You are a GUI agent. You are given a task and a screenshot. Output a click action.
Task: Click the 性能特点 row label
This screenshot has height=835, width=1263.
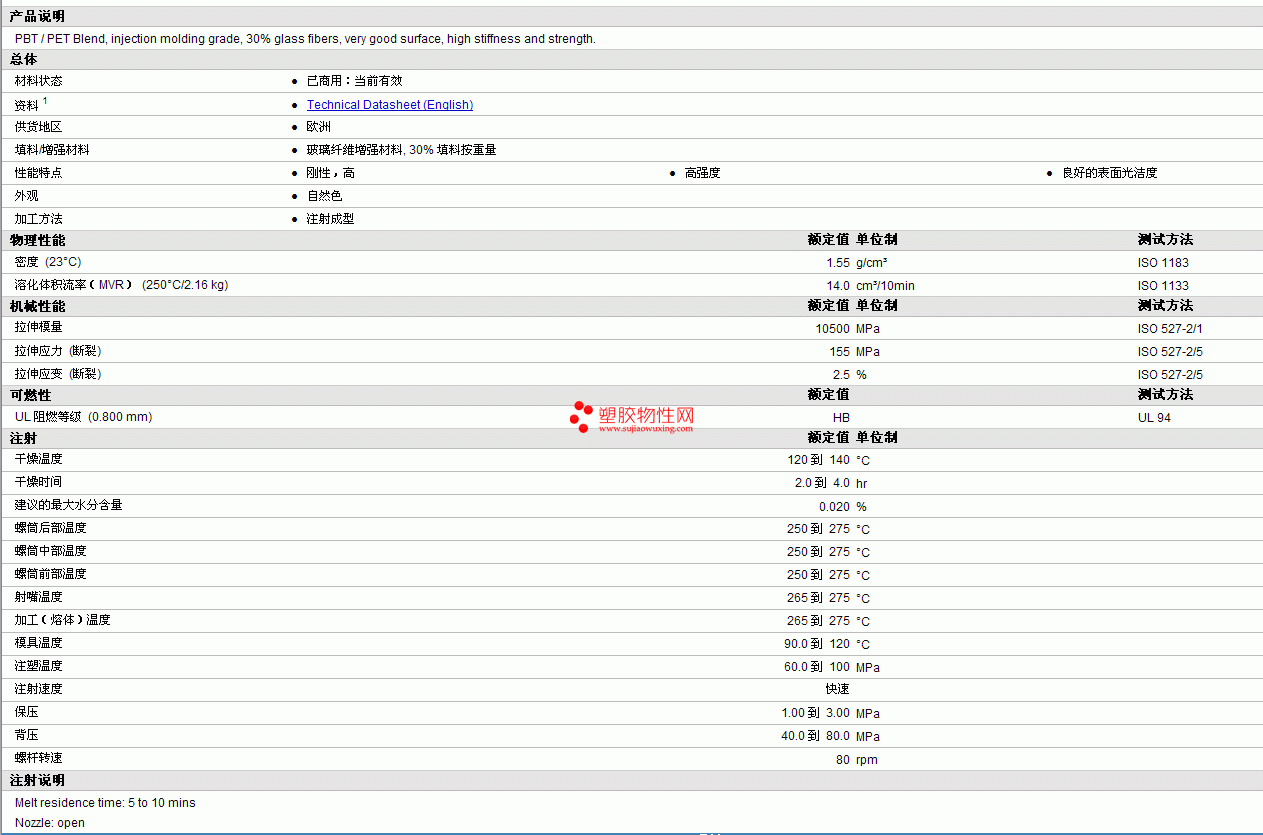point(38,173)
